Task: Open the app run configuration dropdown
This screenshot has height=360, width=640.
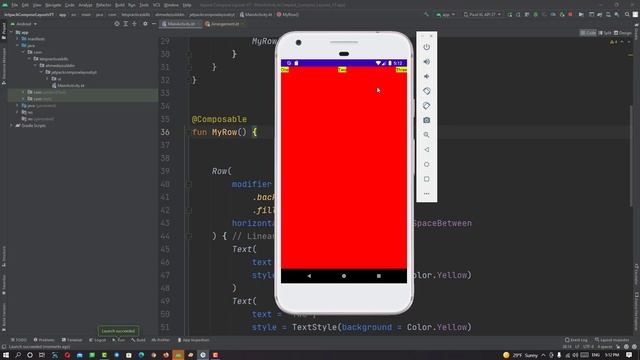Action: coord(446,14)
